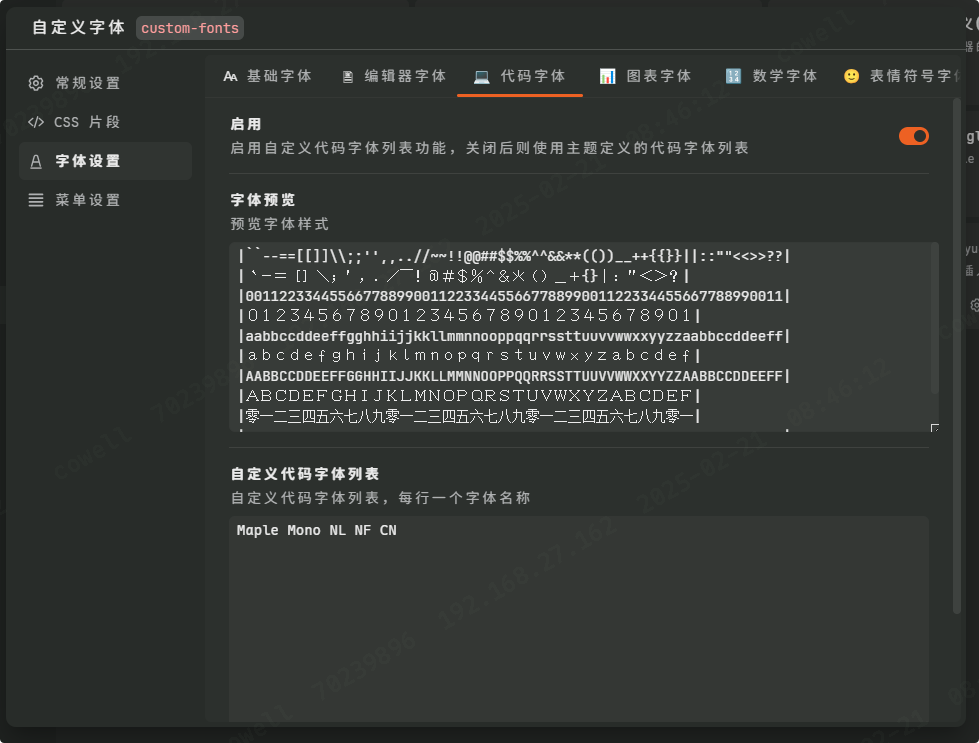The image size is (979, 743).
Task: Click the 1234 numbers icon on 数学字体 tab
Action: pos(733,76)
